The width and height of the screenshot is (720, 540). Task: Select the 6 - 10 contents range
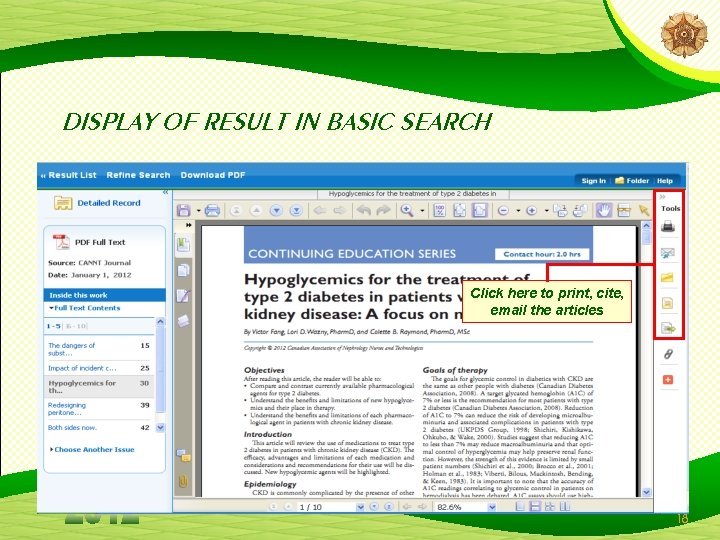[x=76, y=326]
